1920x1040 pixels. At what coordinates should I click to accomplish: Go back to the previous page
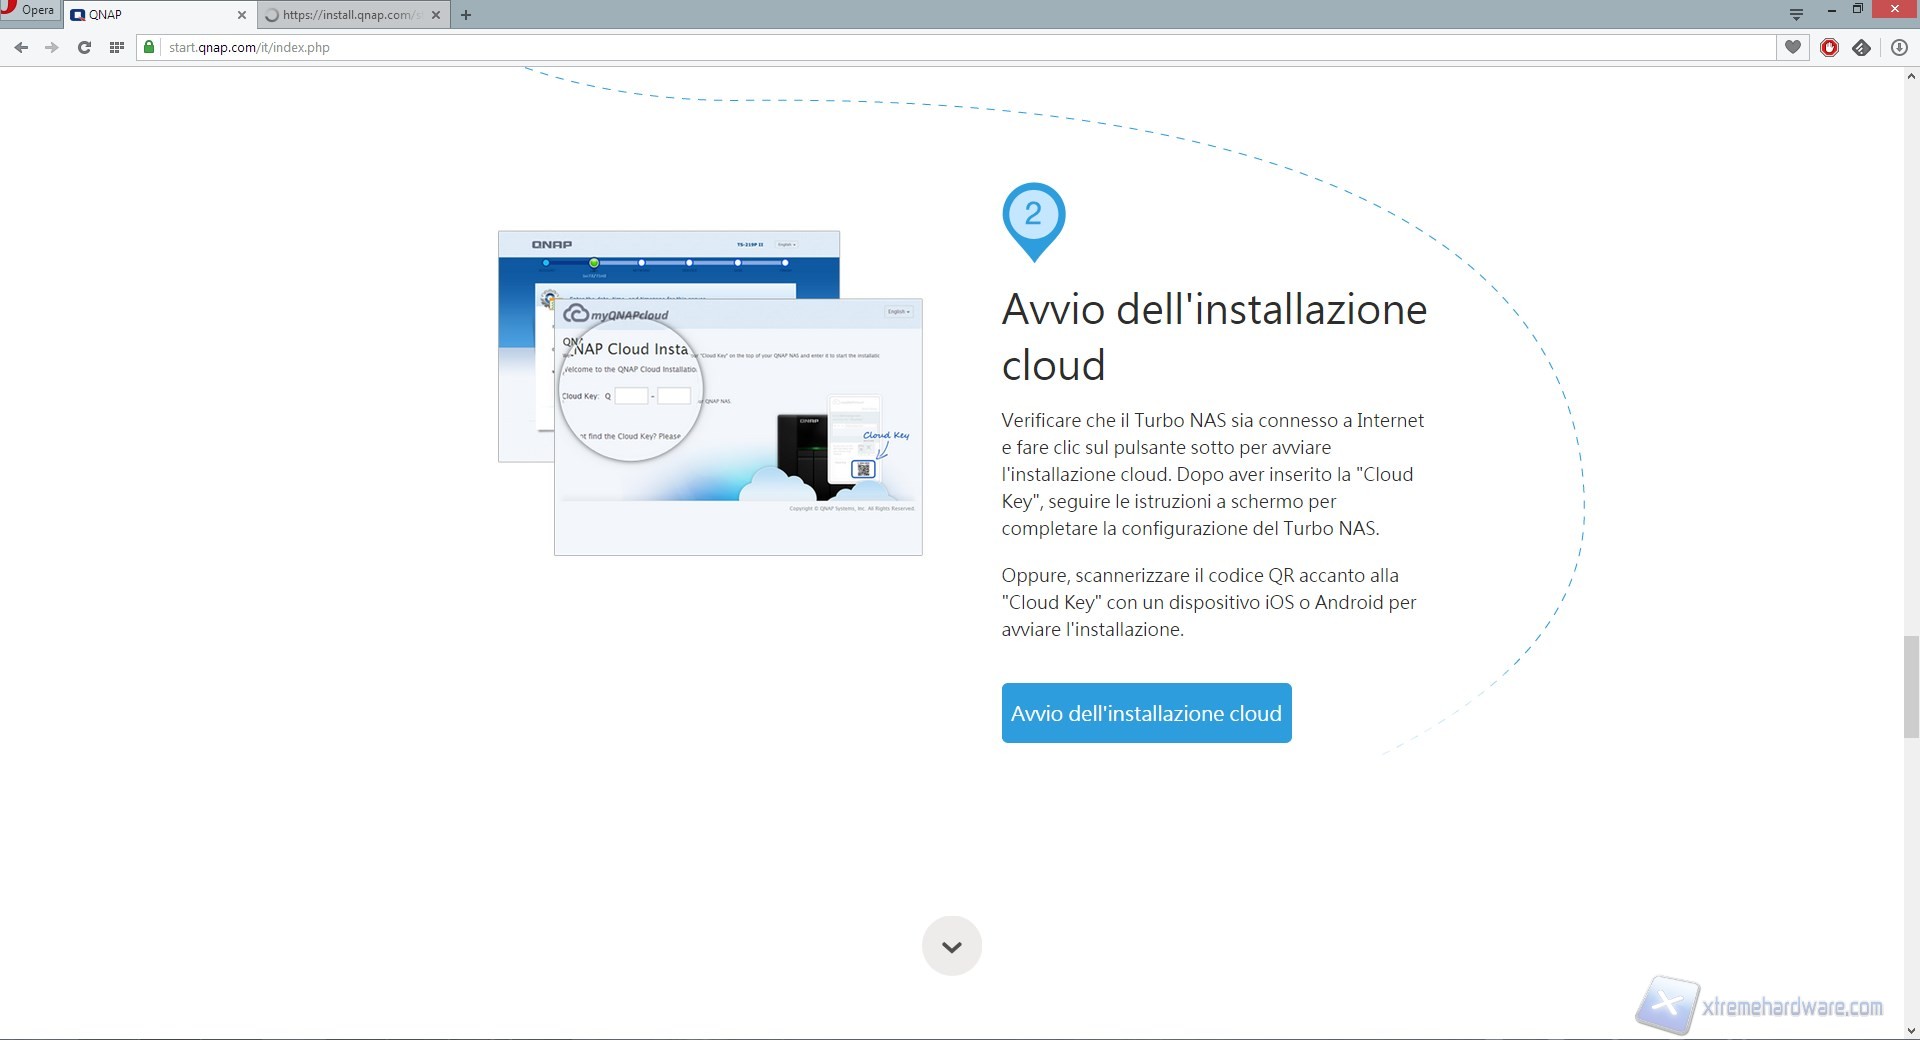[21, 47]
